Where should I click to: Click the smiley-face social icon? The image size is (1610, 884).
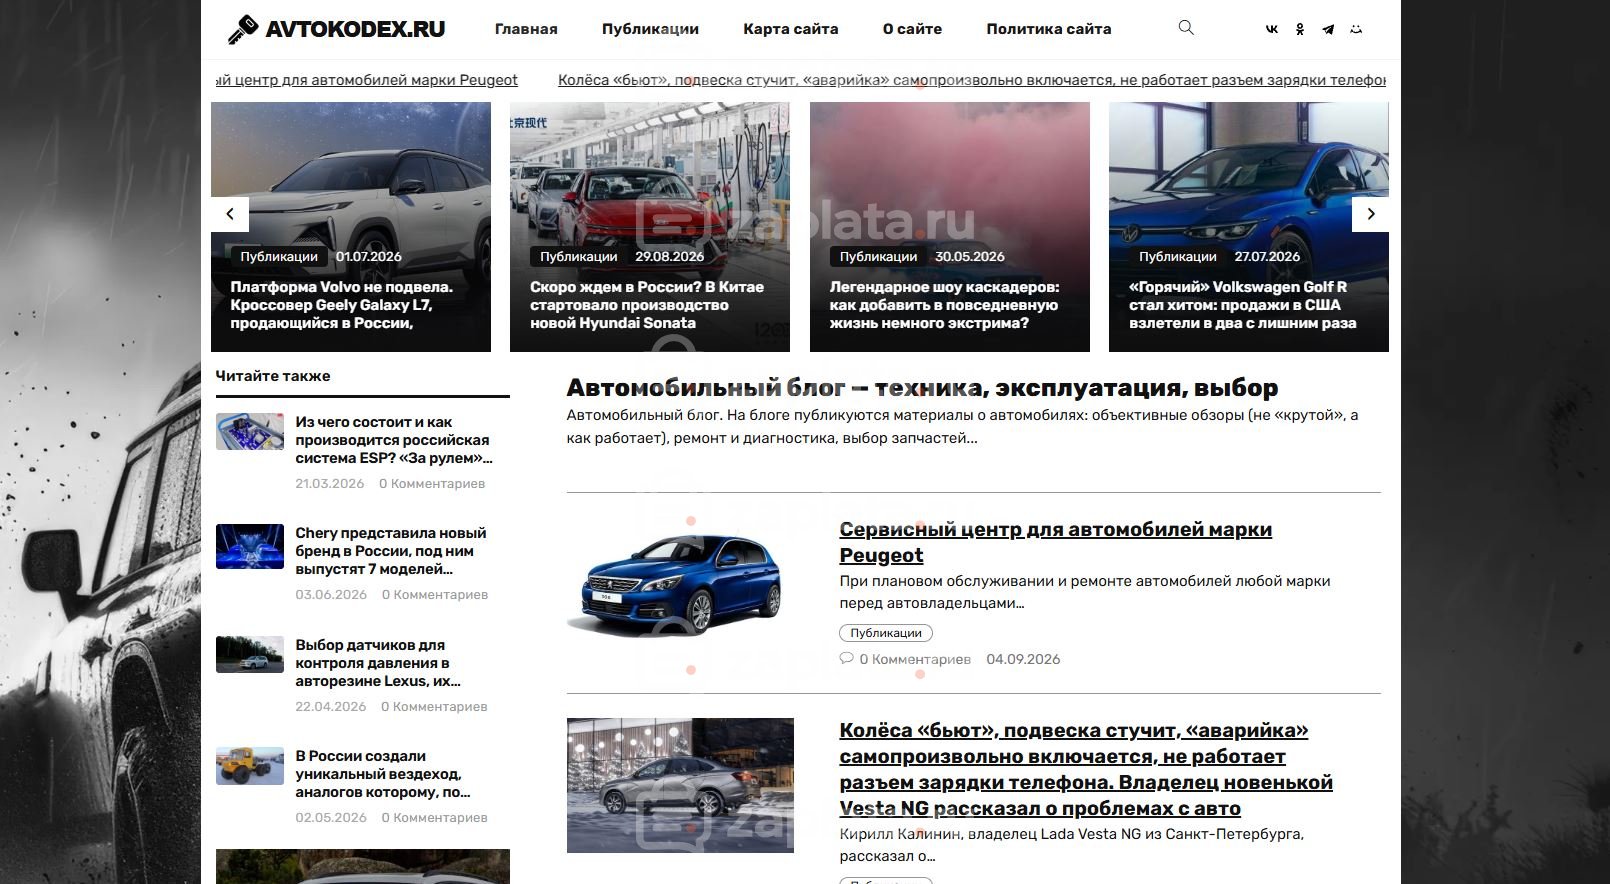tap(1356, 29)
